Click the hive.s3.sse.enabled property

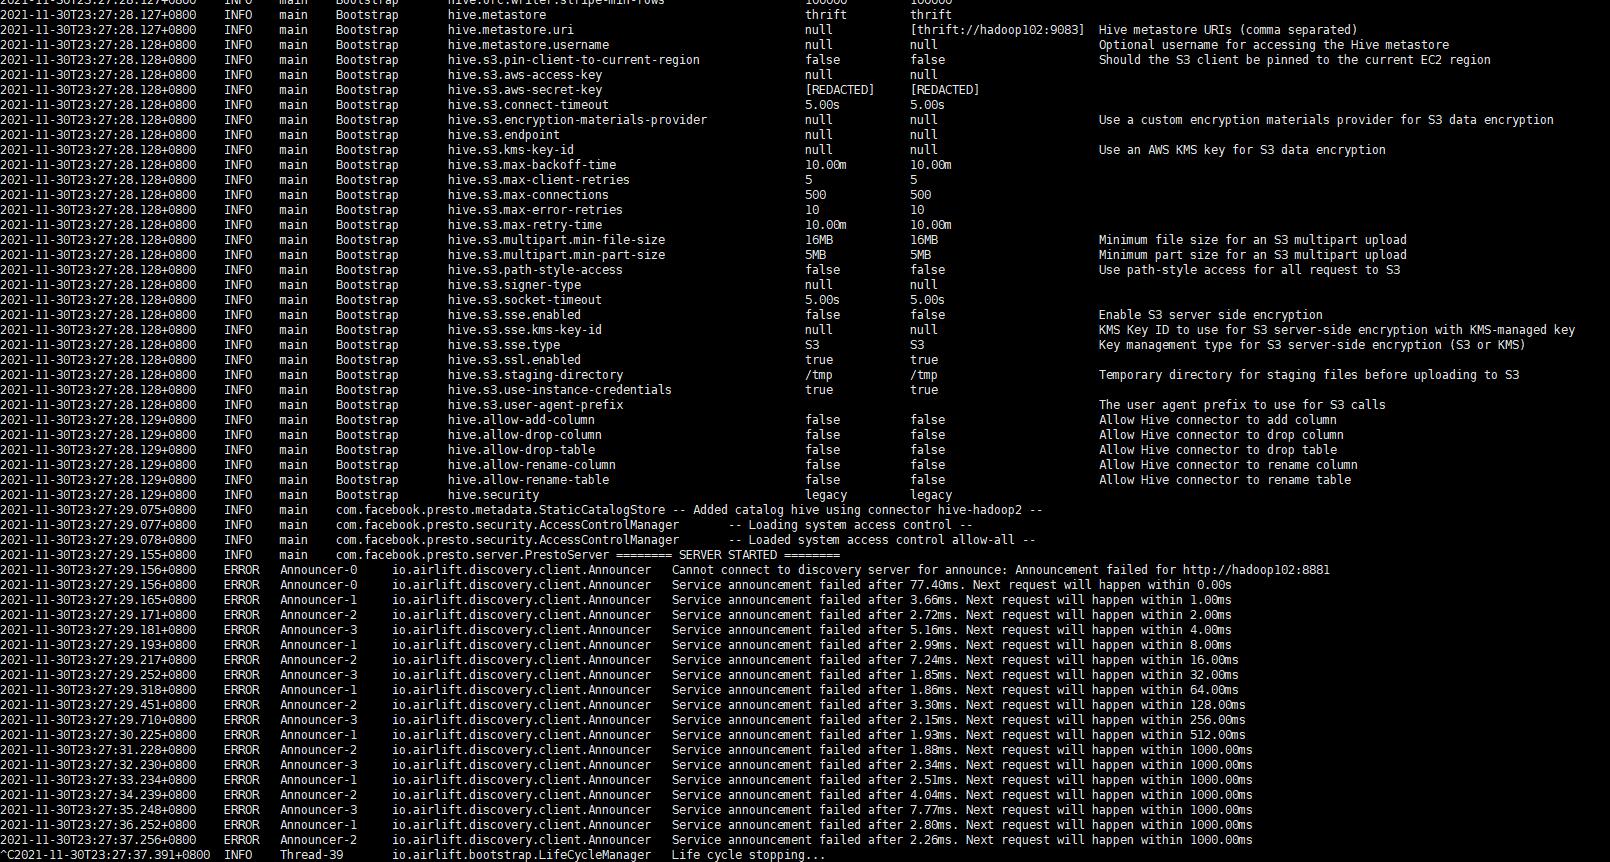click(x=514, y=315)
